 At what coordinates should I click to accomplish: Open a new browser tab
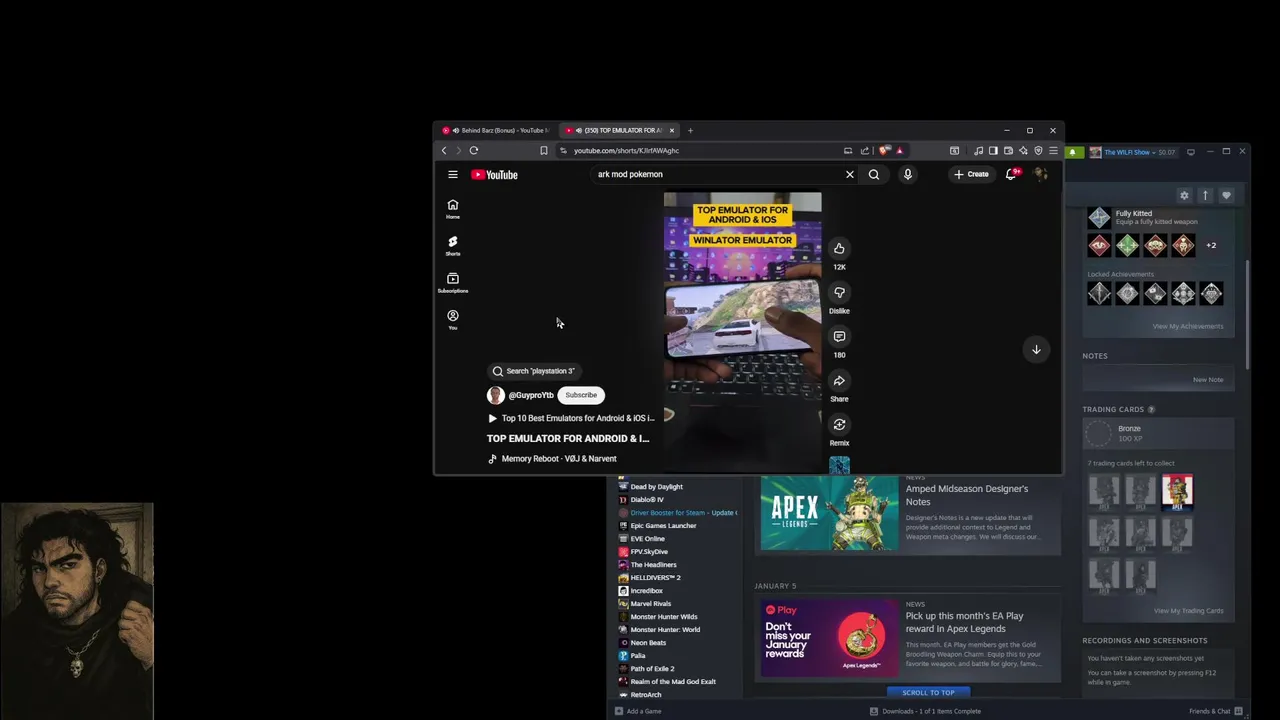tap(690, 130)
